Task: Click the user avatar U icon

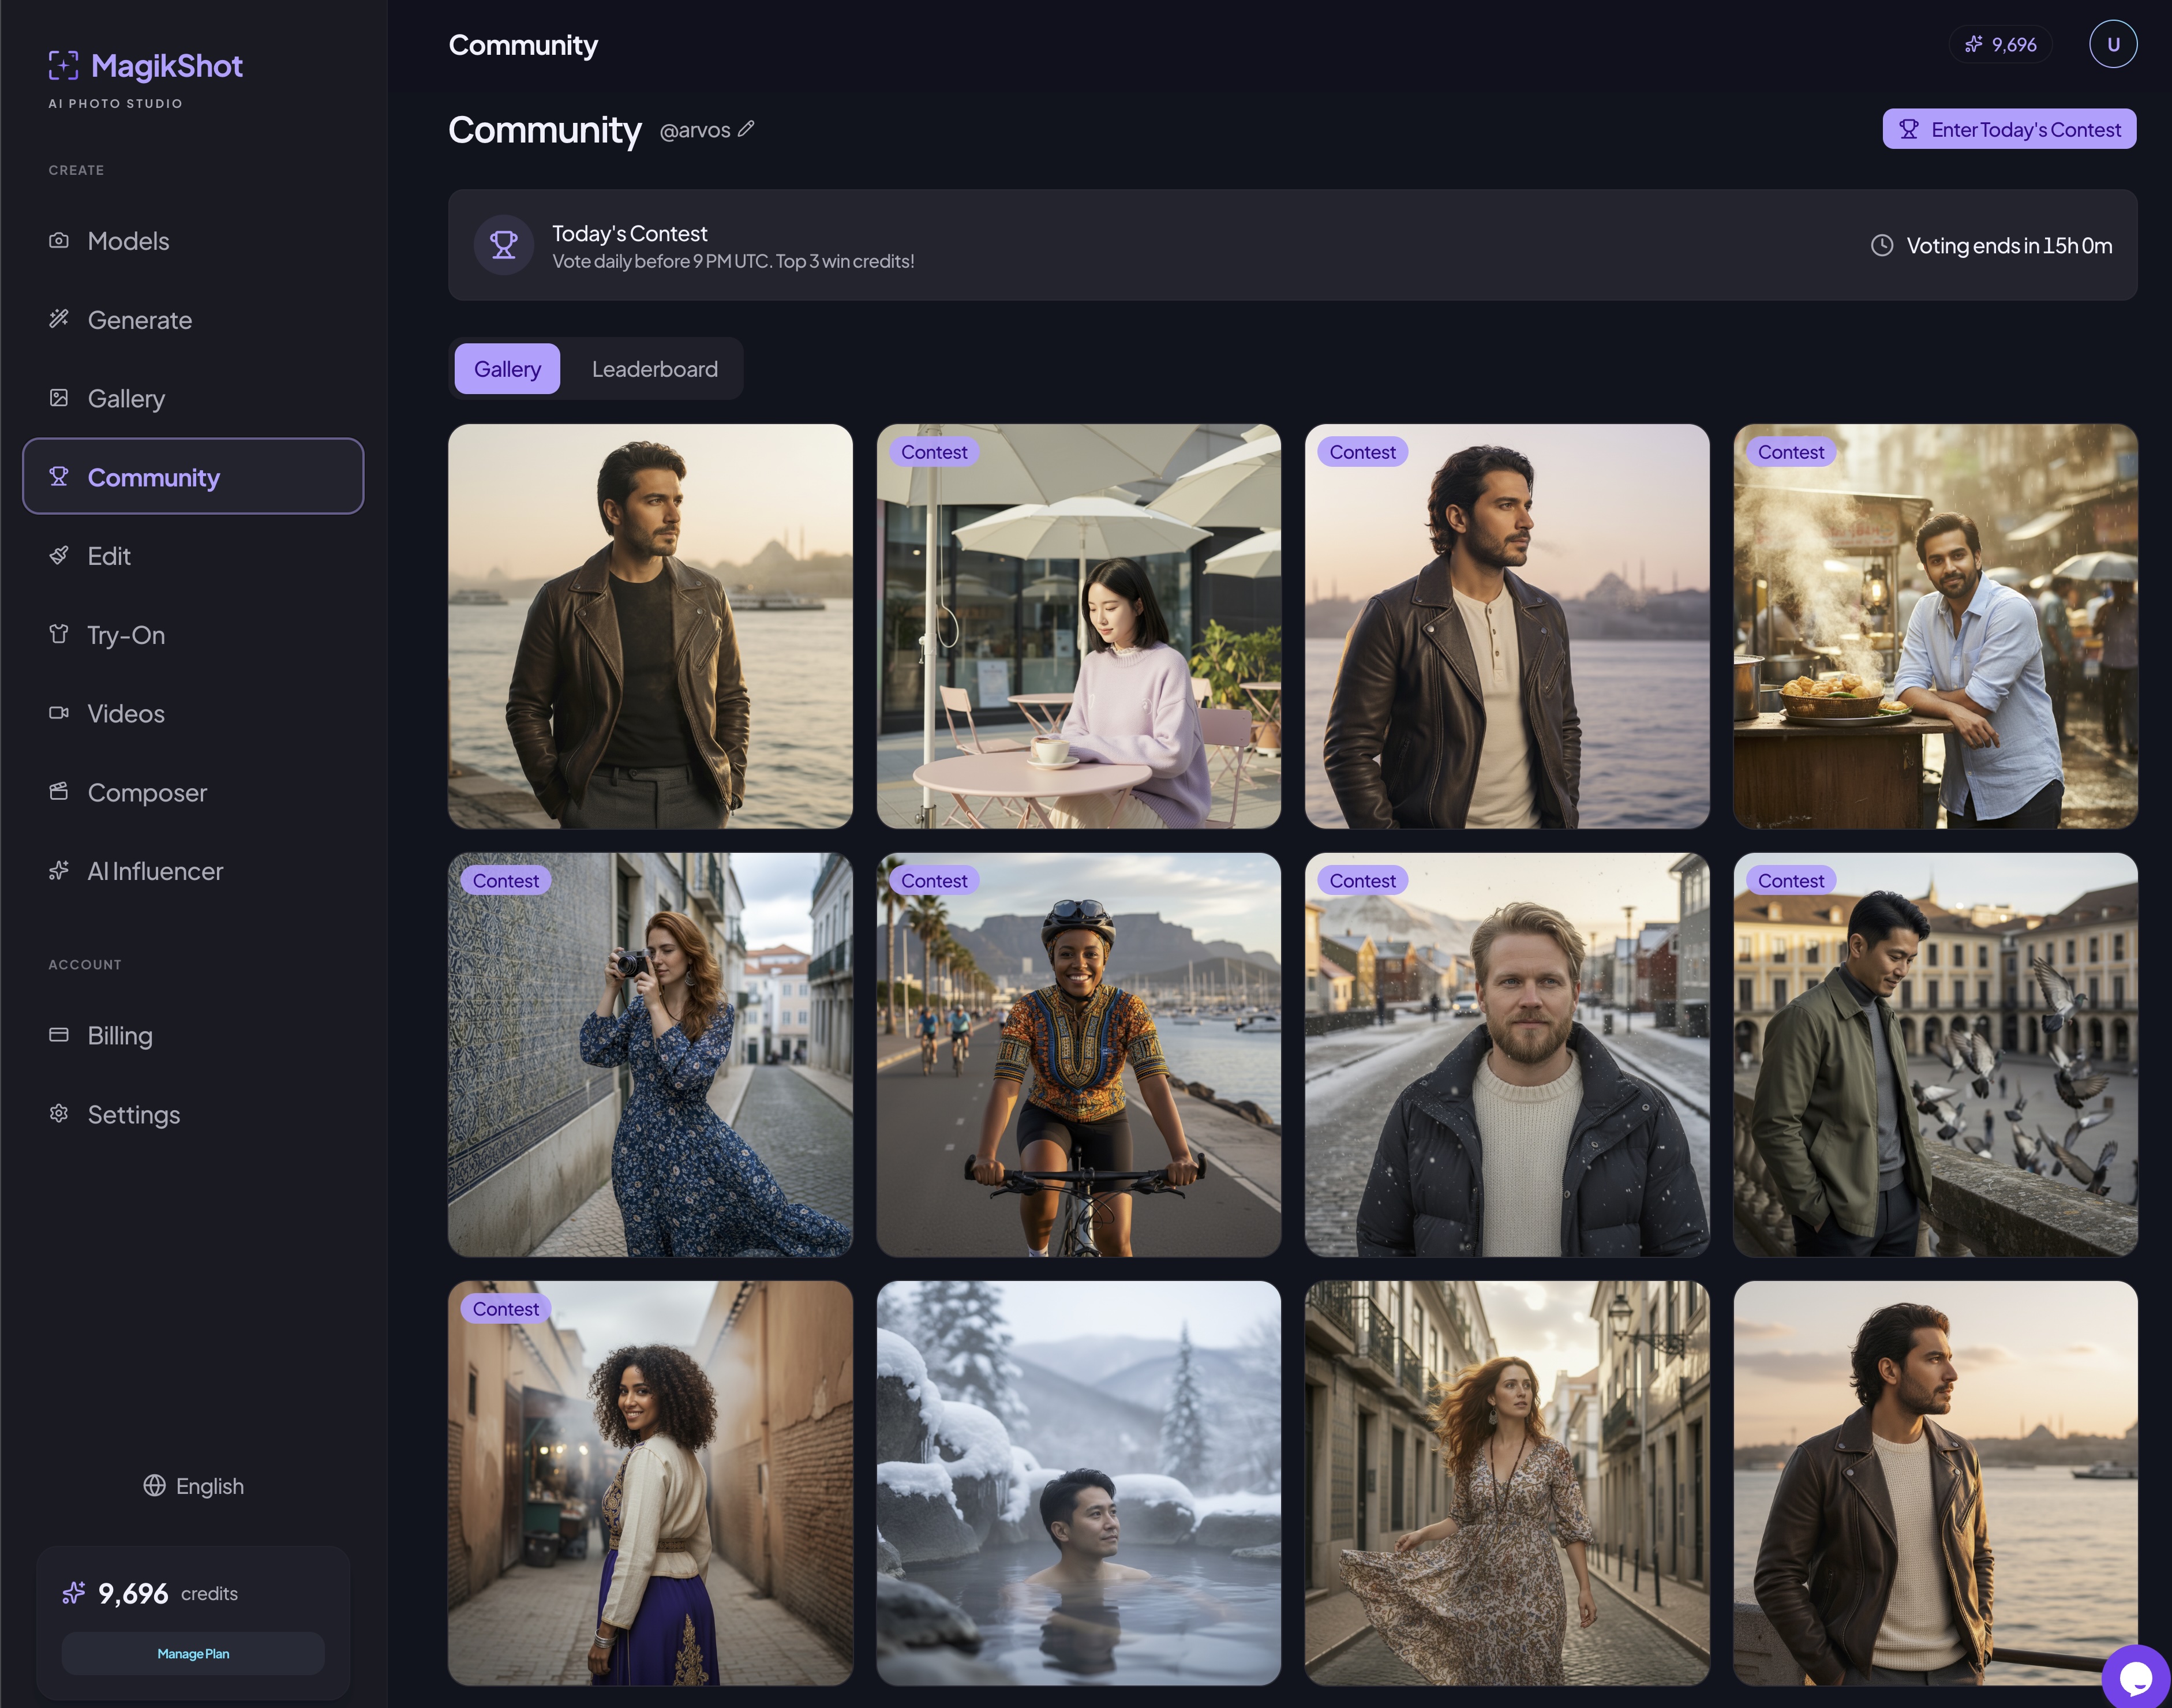Action: pos(2112,44)
